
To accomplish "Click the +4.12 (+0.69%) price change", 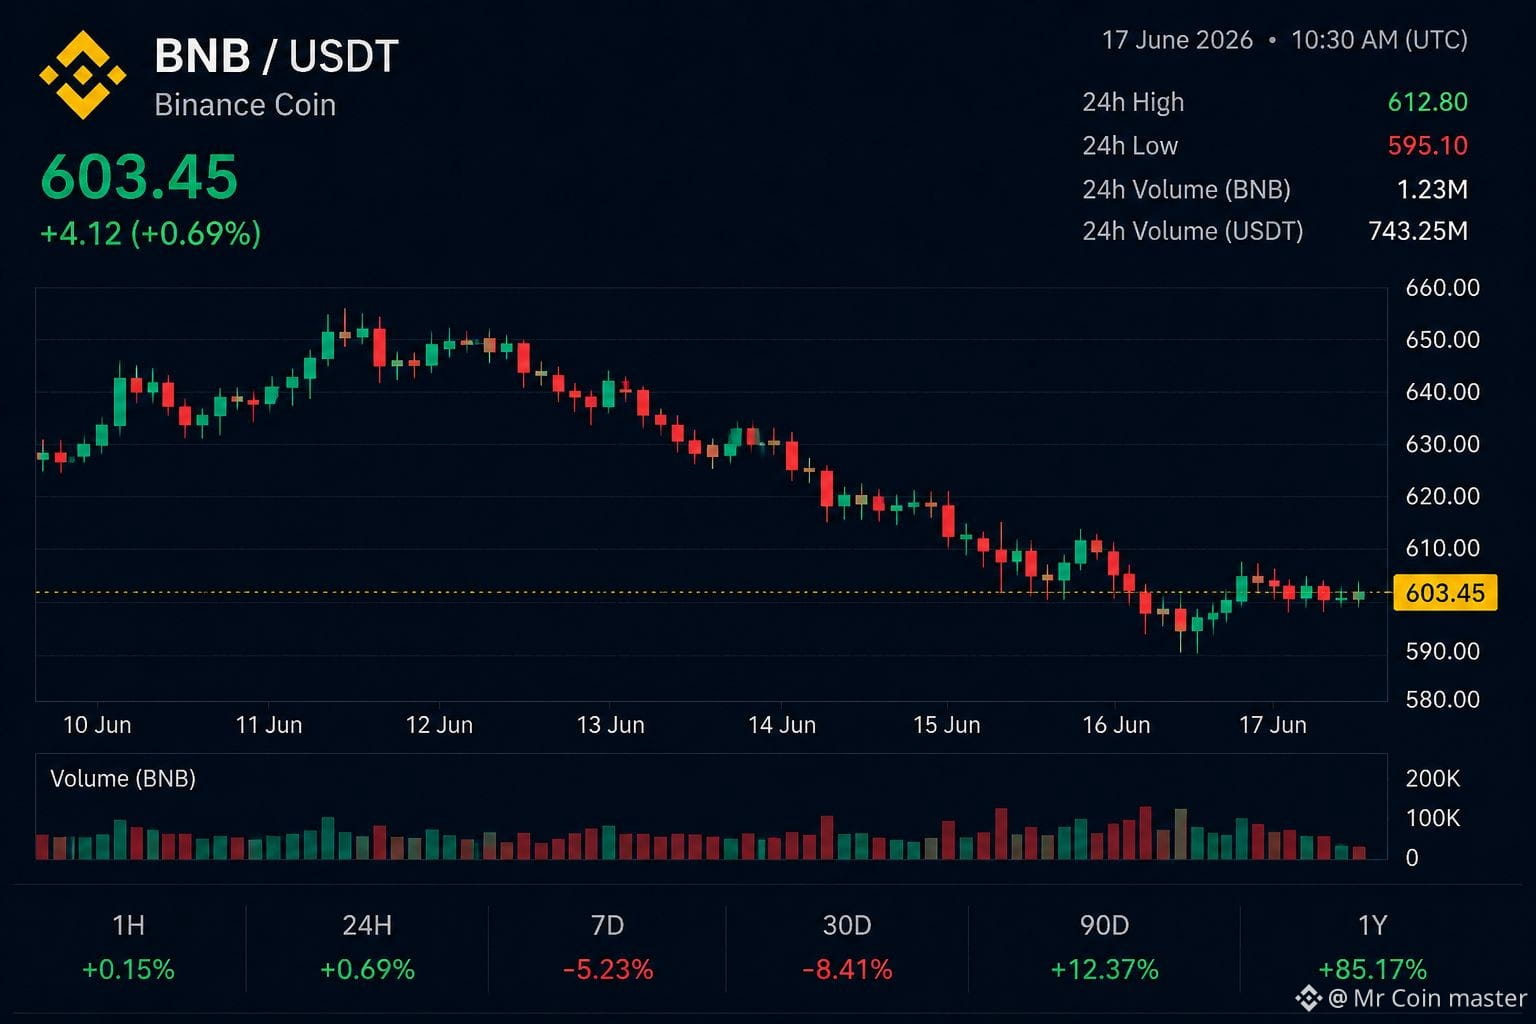I will (150, 233).
